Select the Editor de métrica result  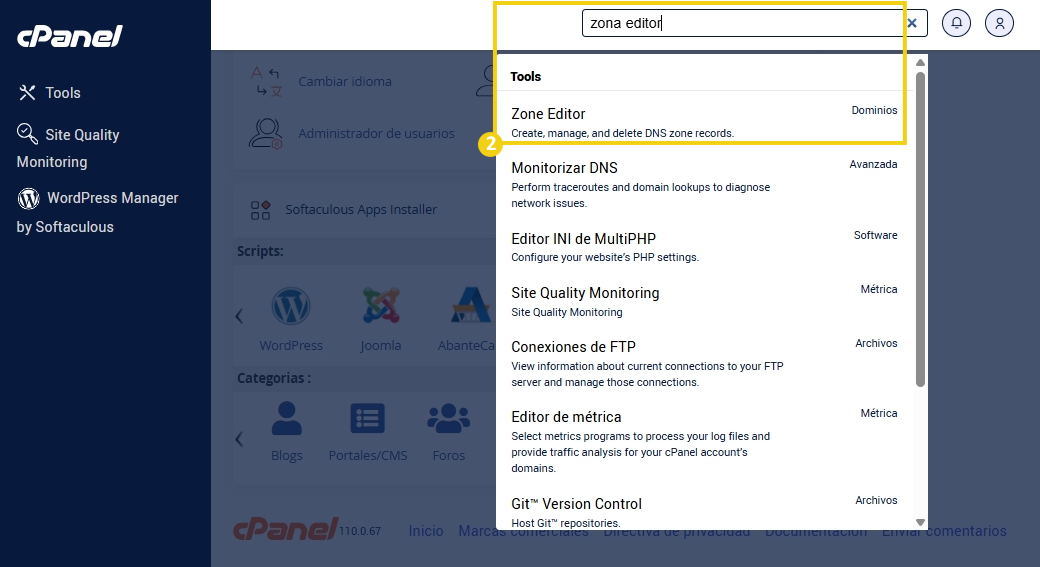704,442
